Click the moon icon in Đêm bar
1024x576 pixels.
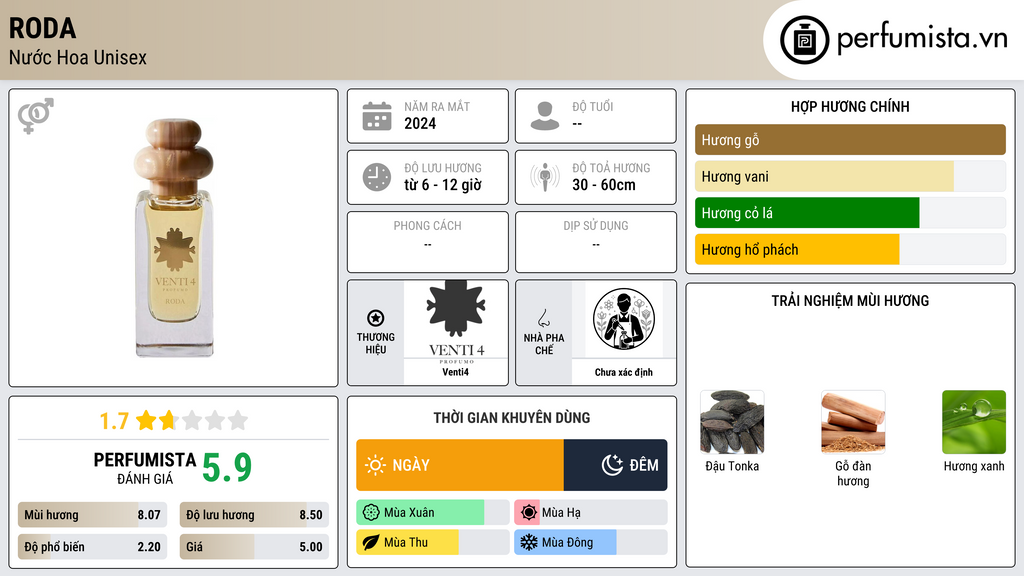pos(612,465)
